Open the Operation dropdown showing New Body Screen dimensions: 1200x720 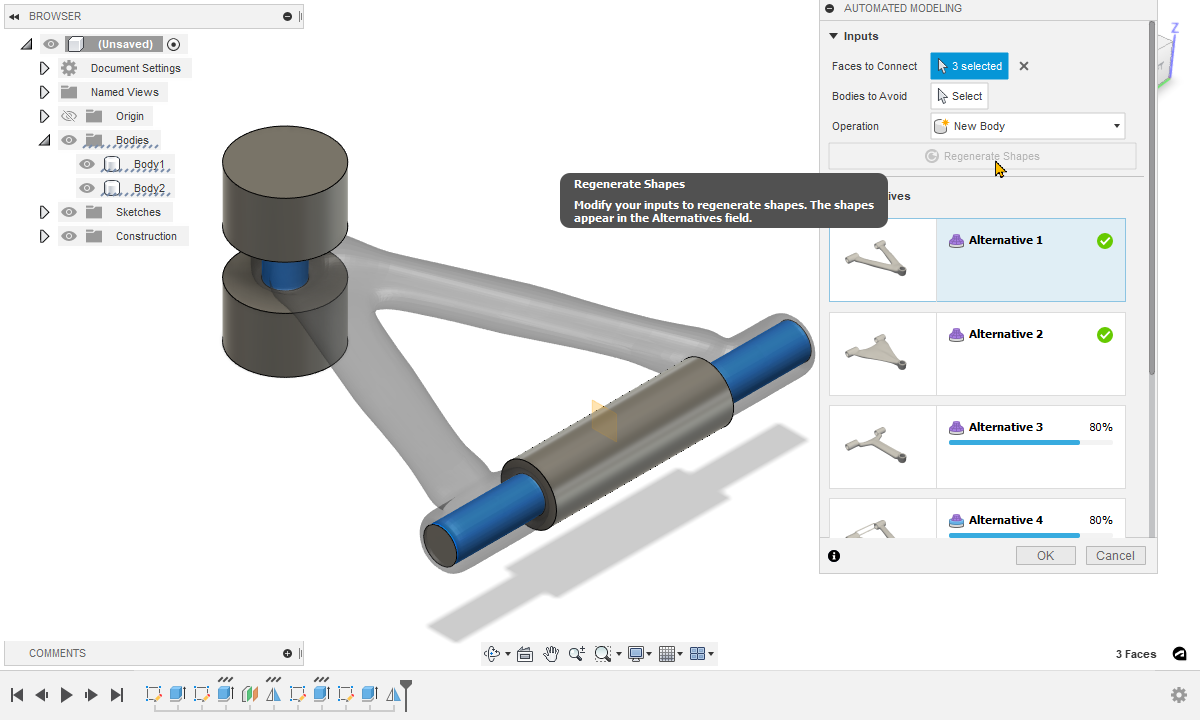coord(1027,127)
